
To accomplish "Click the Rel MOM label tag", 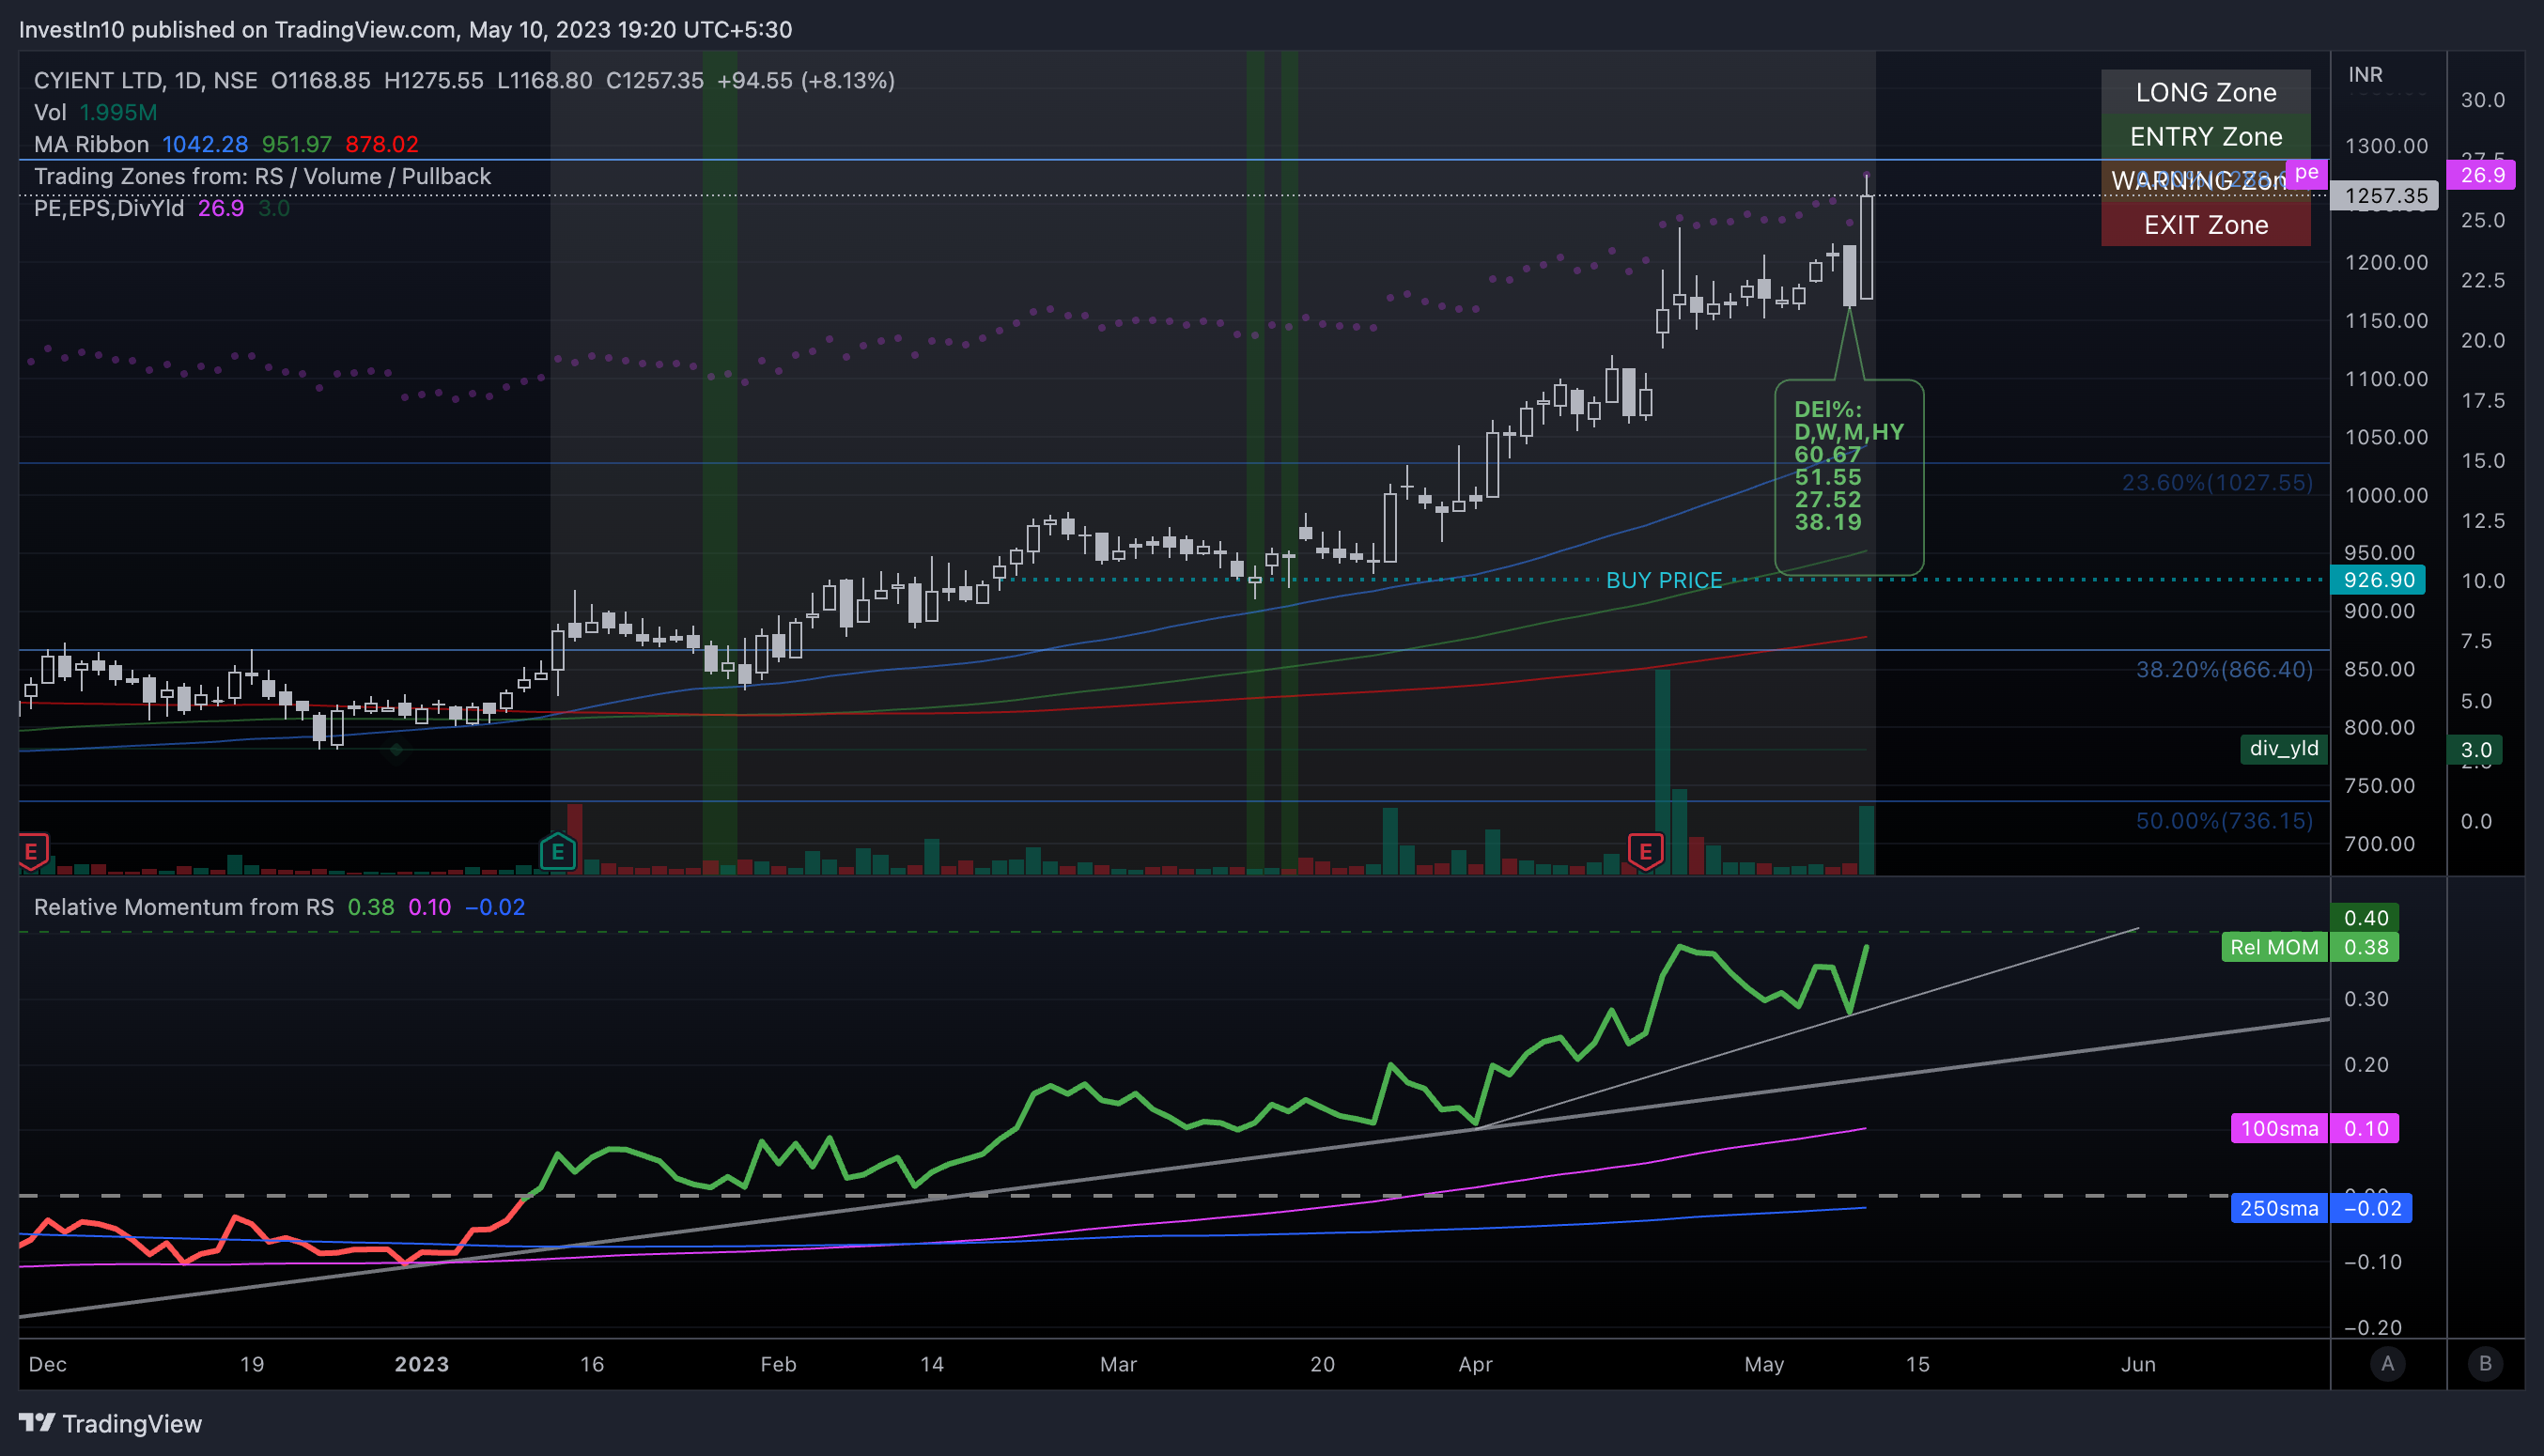I will [2274, 946].
